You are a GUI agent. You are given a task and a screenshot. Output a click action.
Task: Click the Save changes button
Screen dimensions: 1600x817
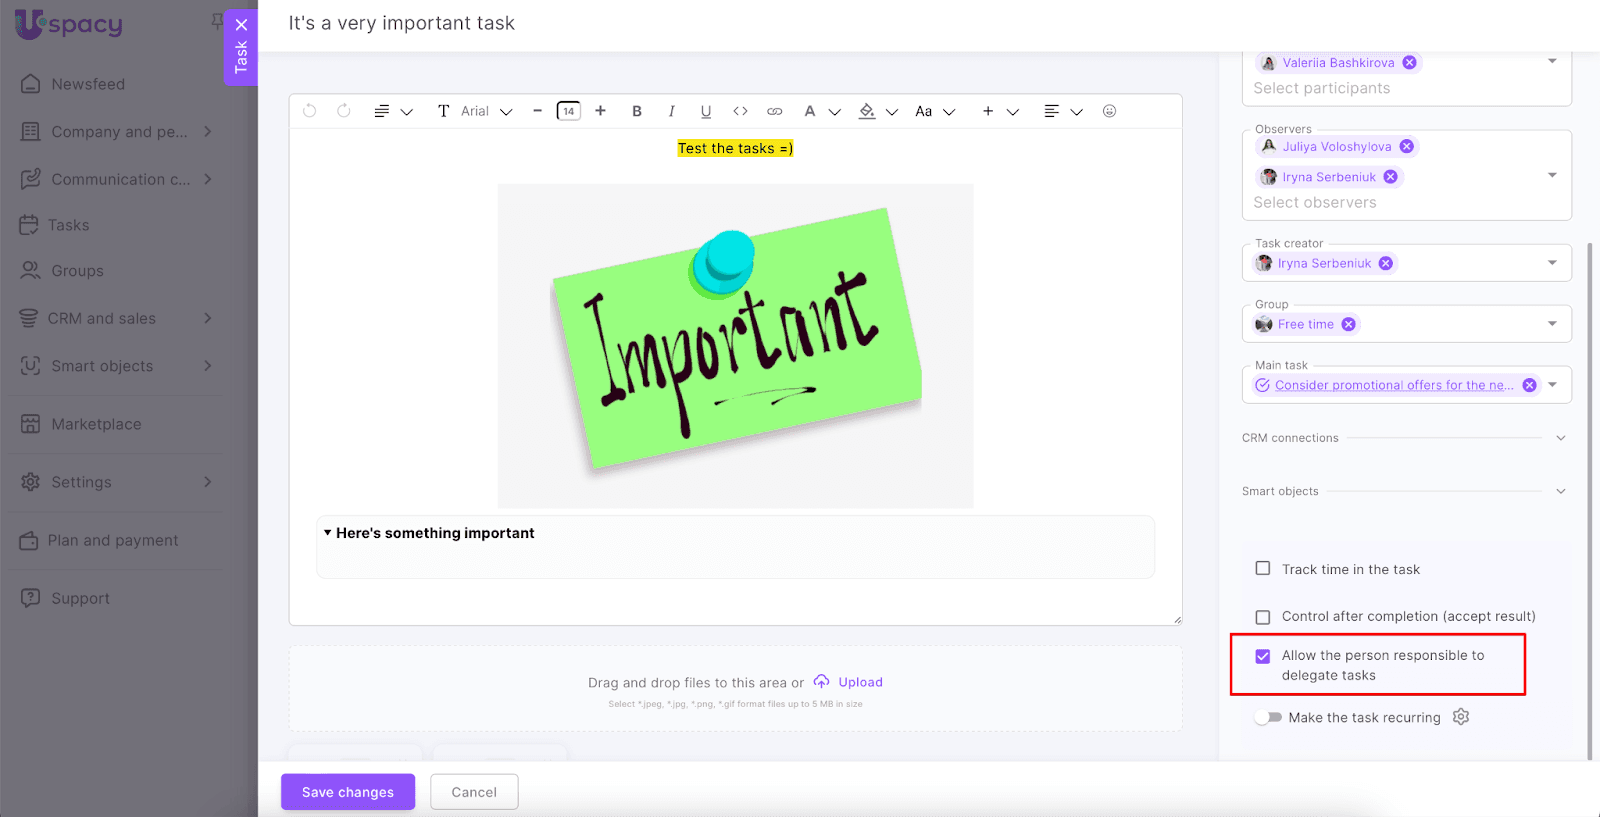point(347,792)
